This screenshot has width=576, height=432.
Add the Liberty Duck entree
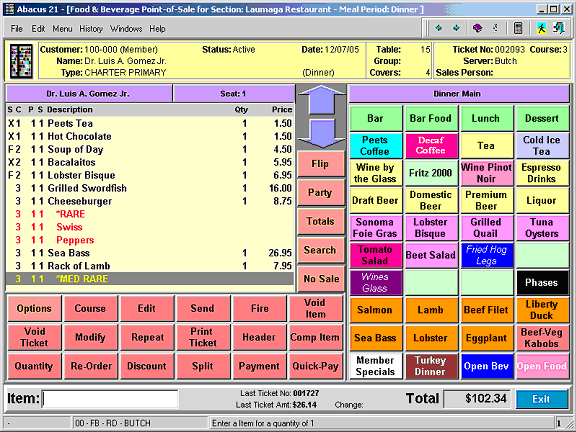[x=542, y=310]
